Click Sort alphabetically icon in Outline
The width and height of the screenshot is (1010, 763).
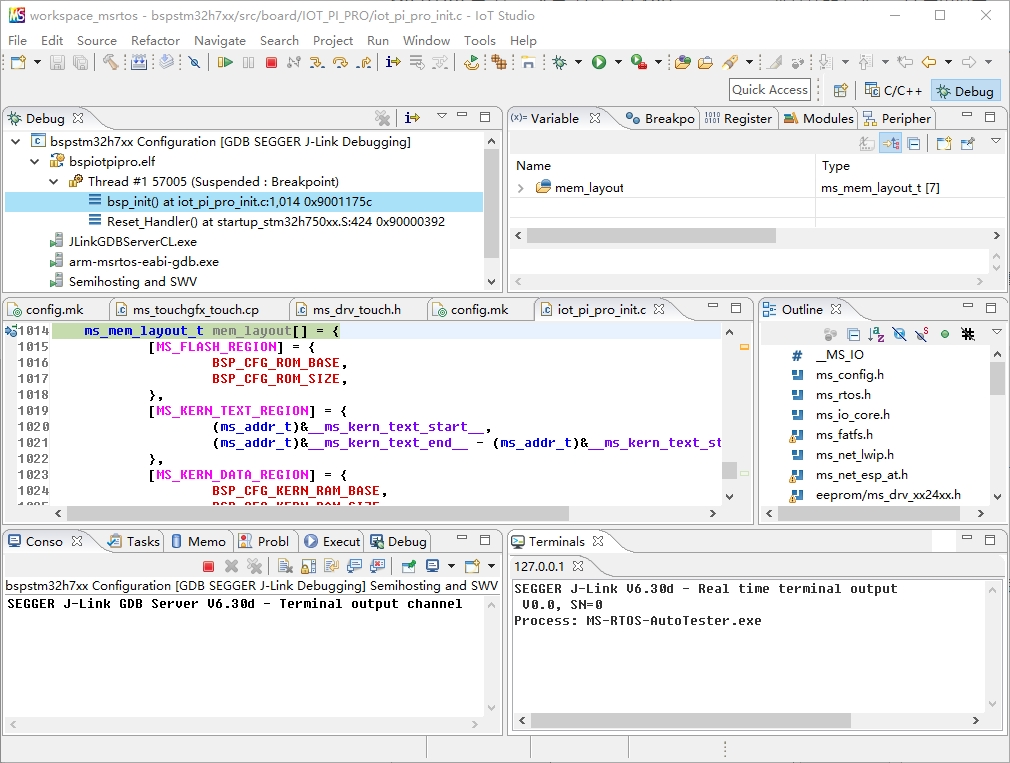pos(876,334)
